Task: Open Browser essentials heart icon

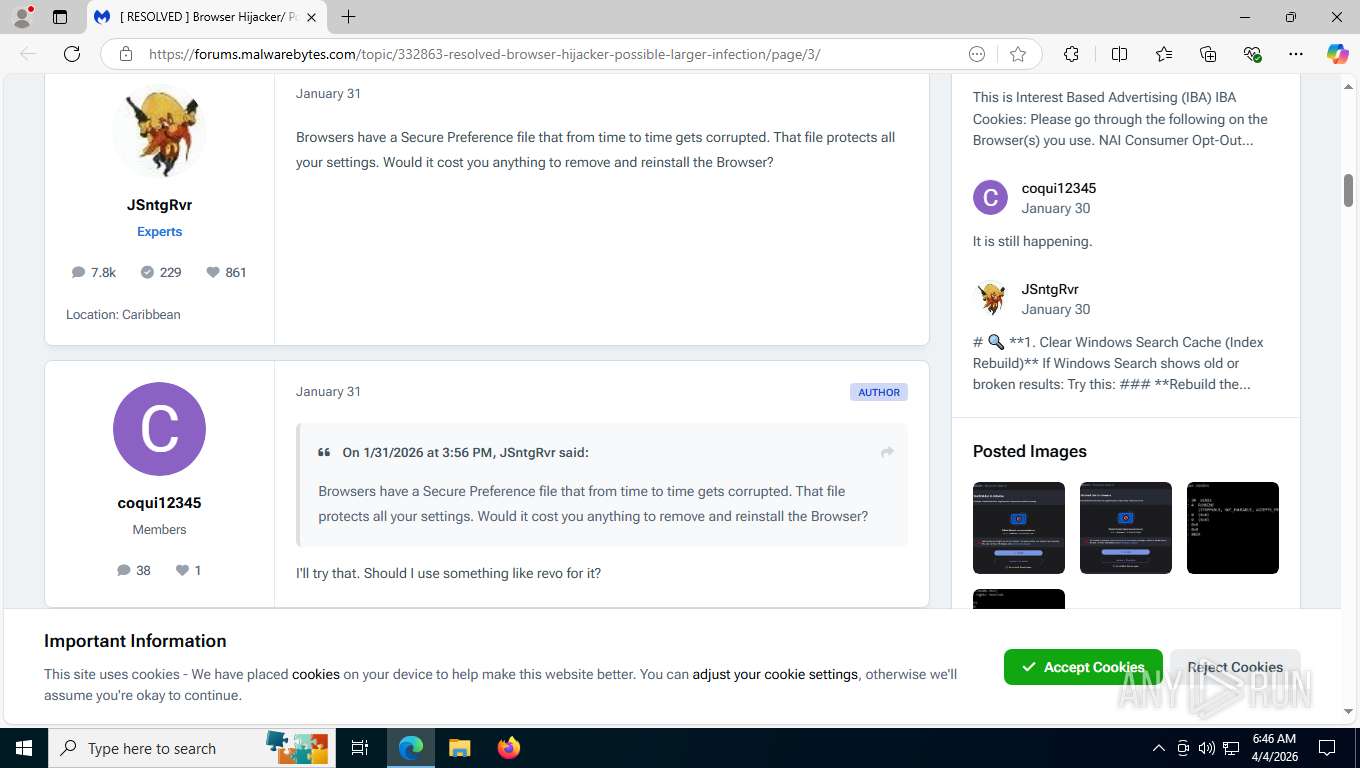Action: click(1252, 54)
